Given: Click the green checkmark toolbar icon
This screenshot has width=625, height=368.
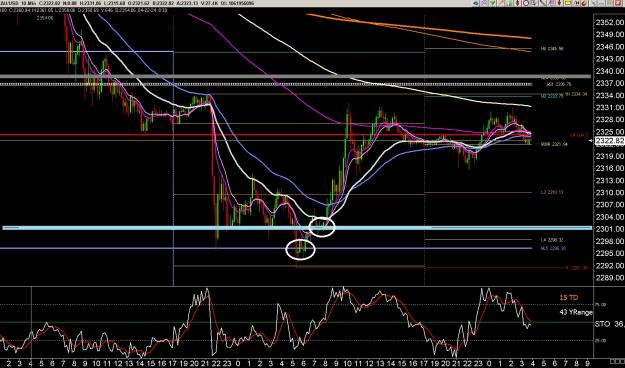Looking at the screenshot, I should pyautogui.click(x=492, y=3).
